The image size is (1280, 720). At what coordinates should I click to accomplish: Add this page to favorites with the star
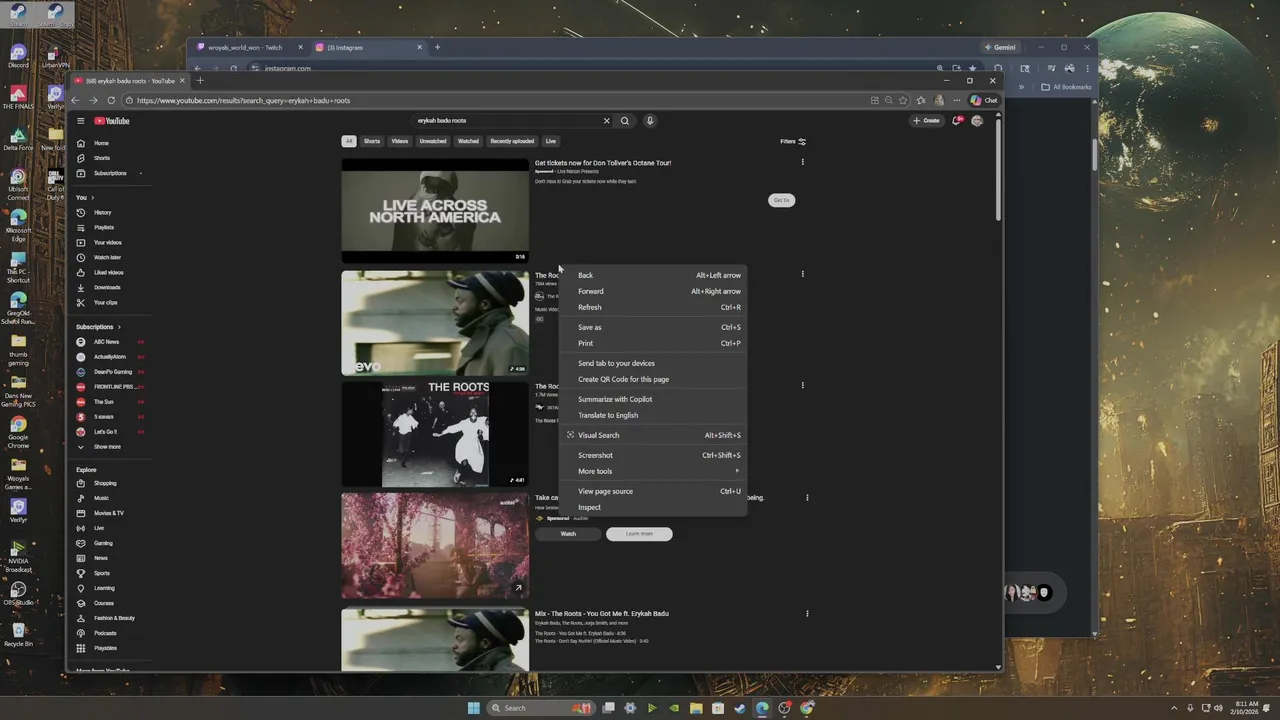(x=903, y=100)
